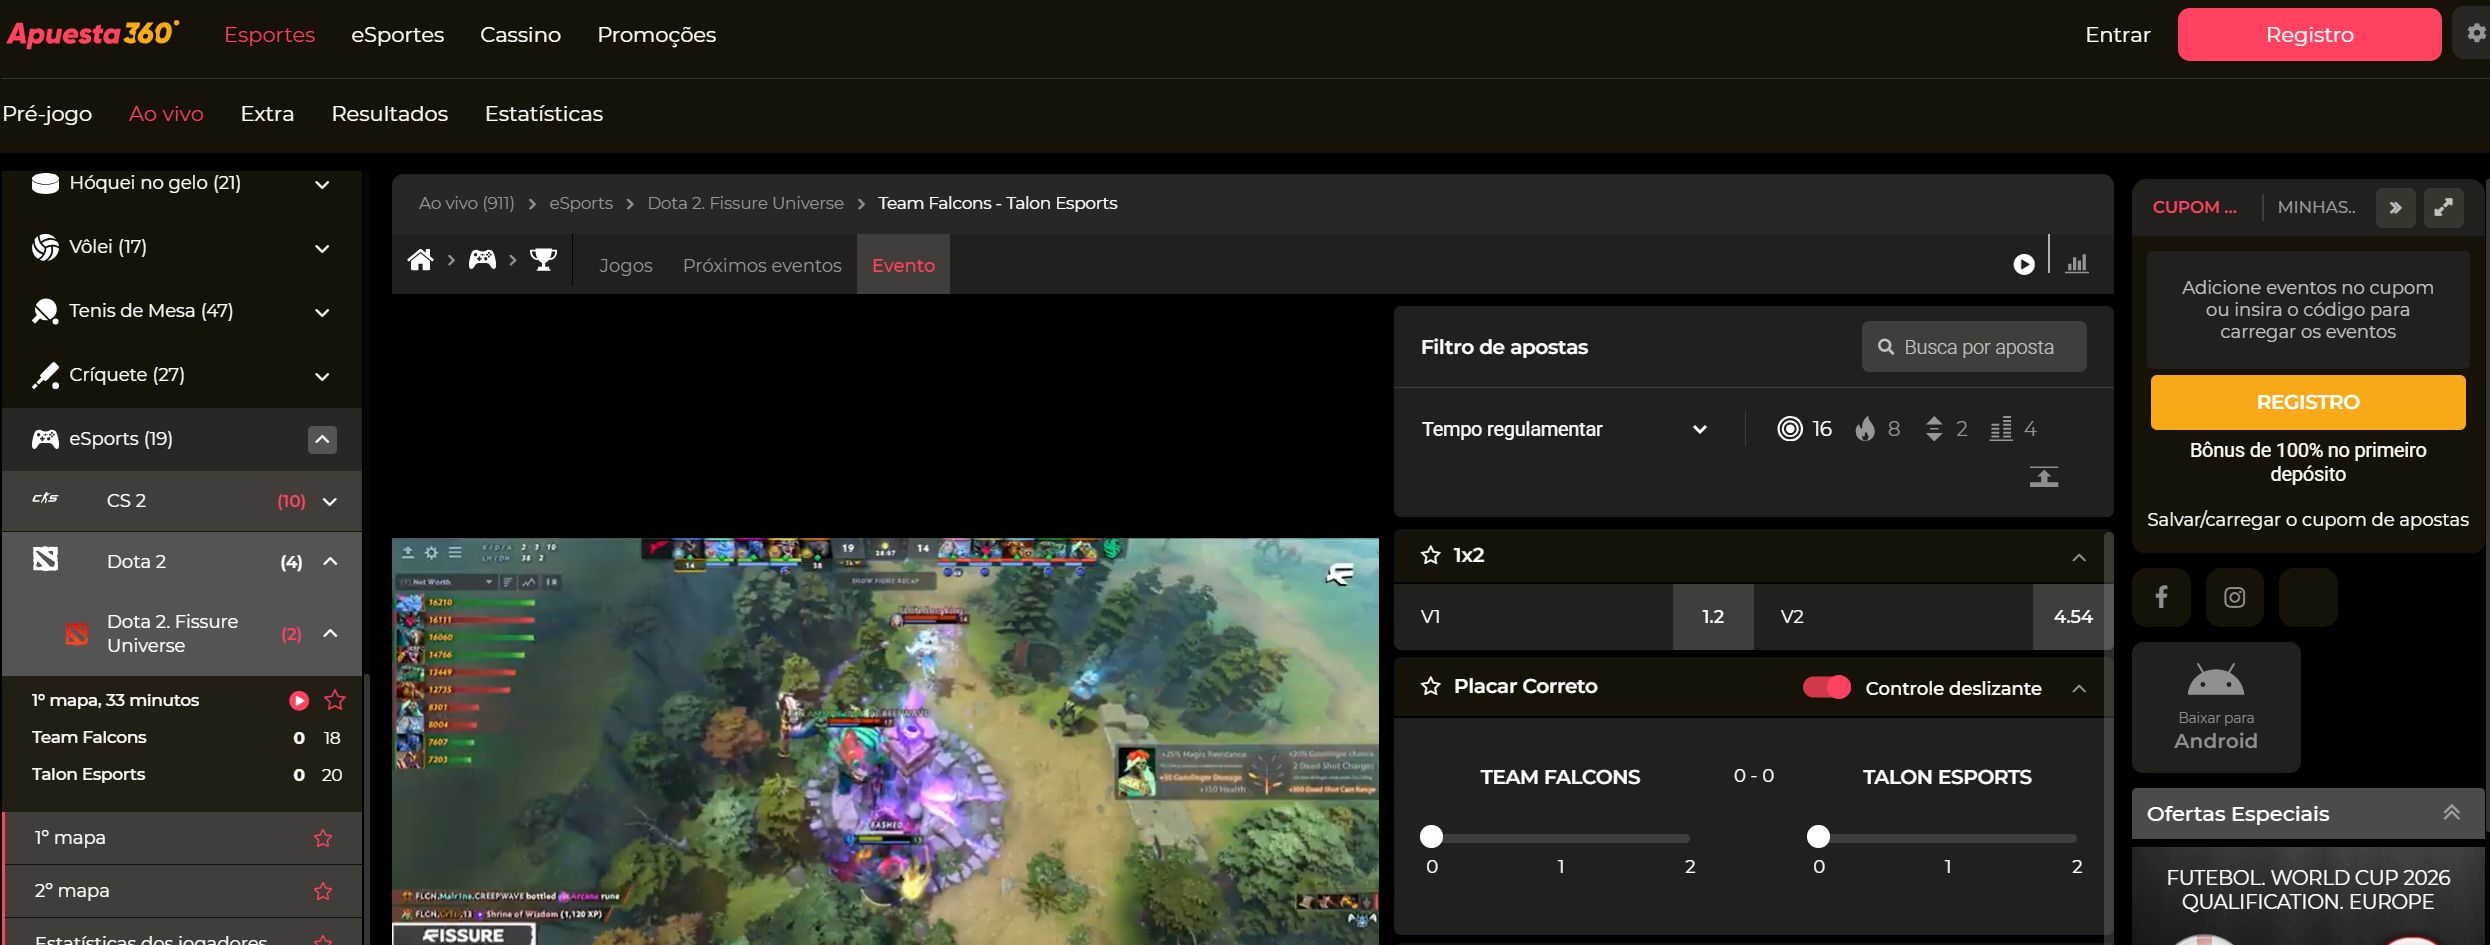This screenshot has height=945, width=2490.
Task: Favorite the Team Falcons match star
Action: [x=335, y=700]
